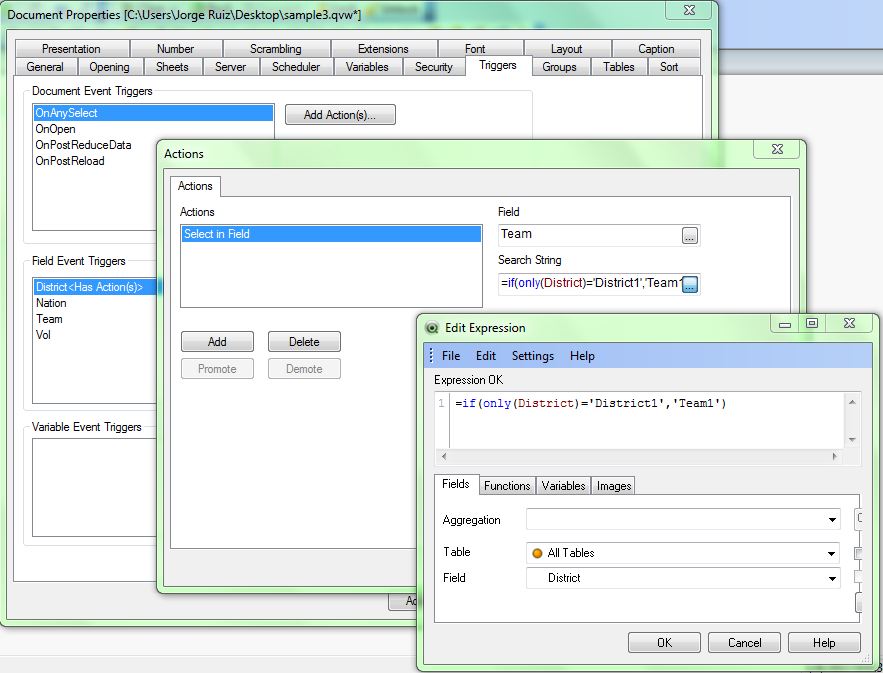Click Delete in the Actions dialog
The width and height of the screenshot is (883, 673).
pos(304,342)
